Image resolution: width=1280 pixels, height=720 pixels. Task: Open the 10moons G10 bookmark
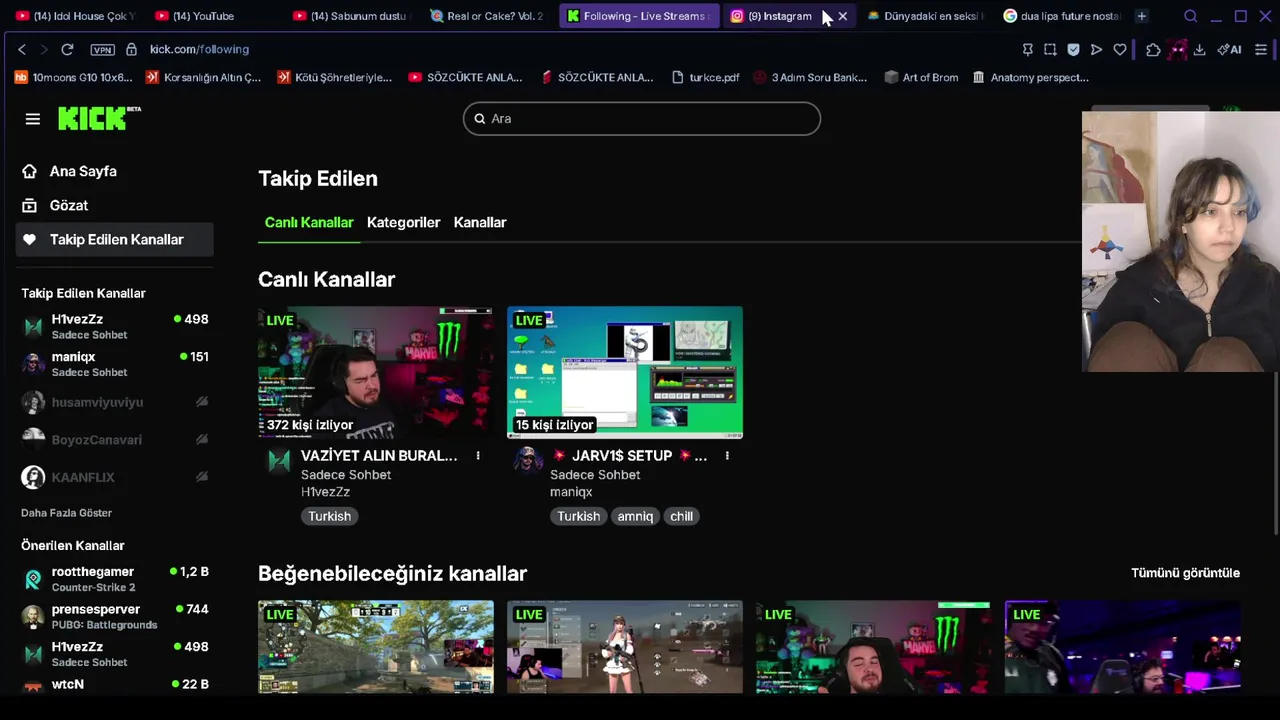coord(73,77)
